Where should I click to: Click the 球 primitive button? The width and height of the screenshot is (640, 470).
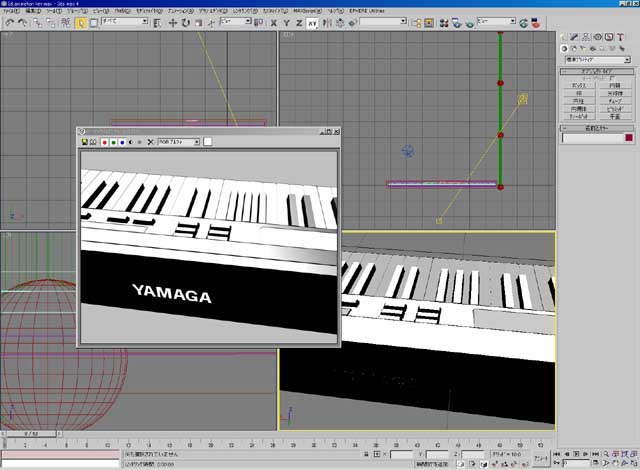click(579, 93)
